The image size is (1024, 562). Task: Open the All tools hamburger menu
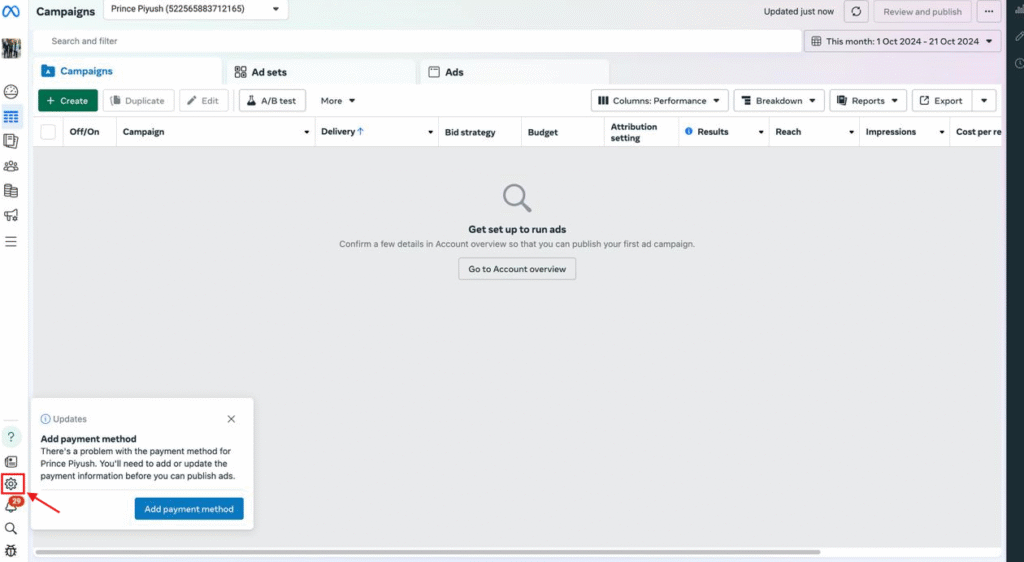click(11, 241)
